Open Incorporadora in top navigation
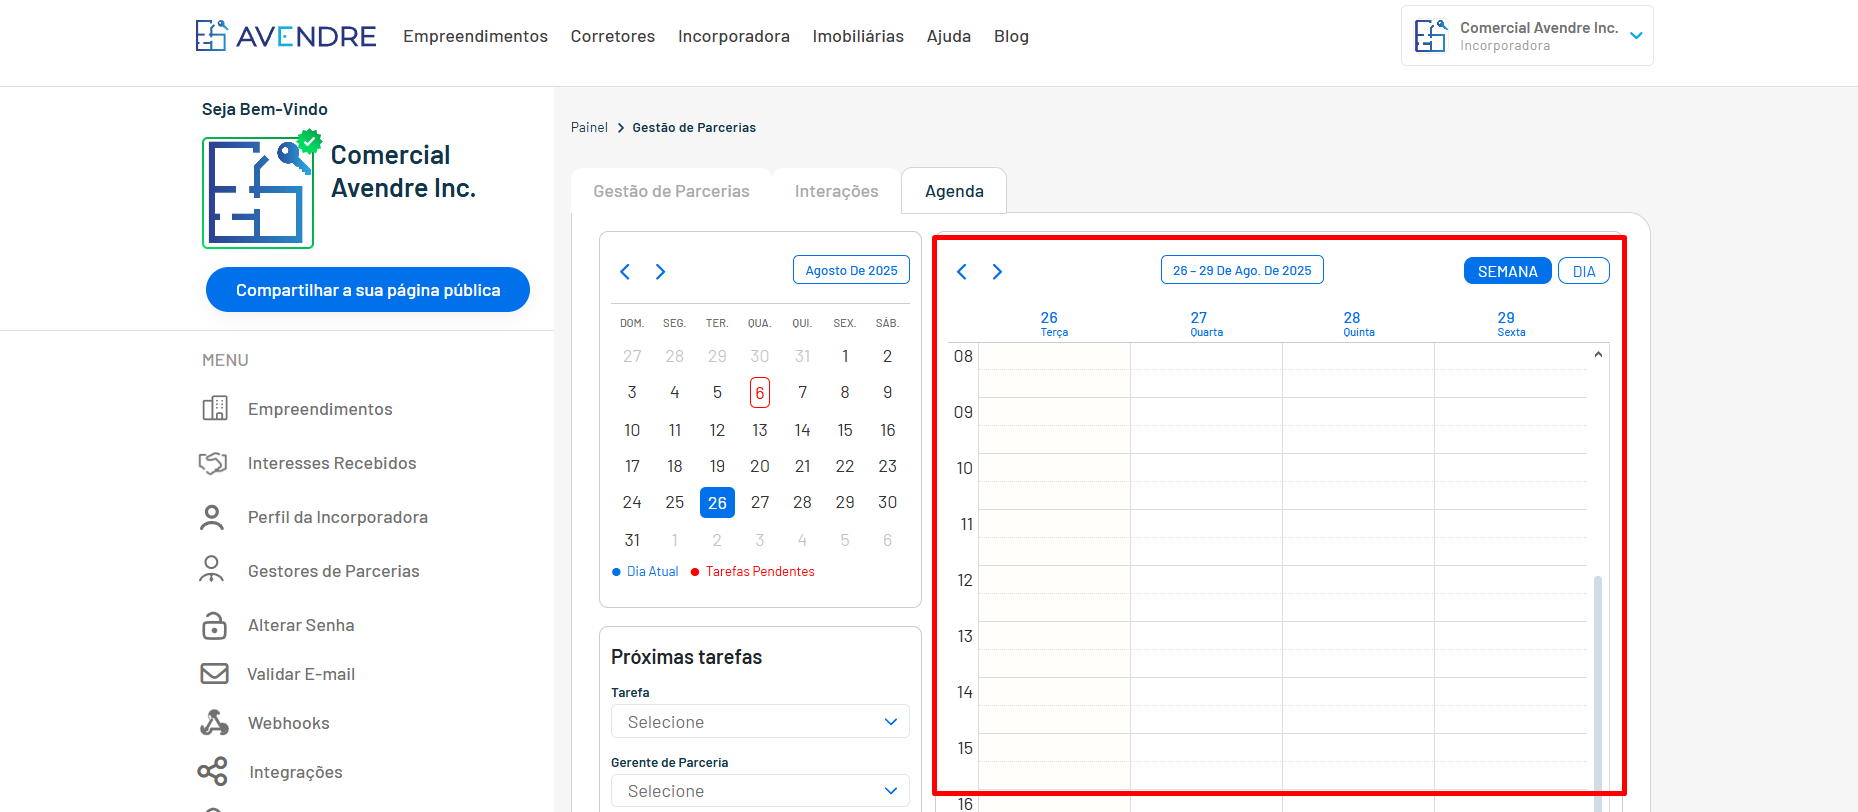Screen dimensions: 1858x812 (734, 36)
